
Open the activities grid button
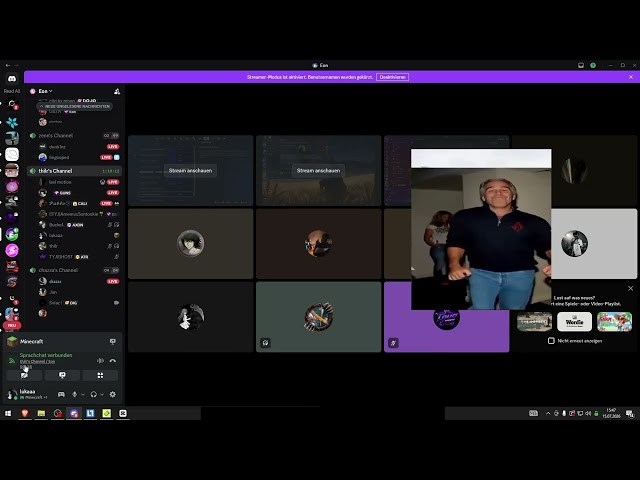[x=100, y=376]
